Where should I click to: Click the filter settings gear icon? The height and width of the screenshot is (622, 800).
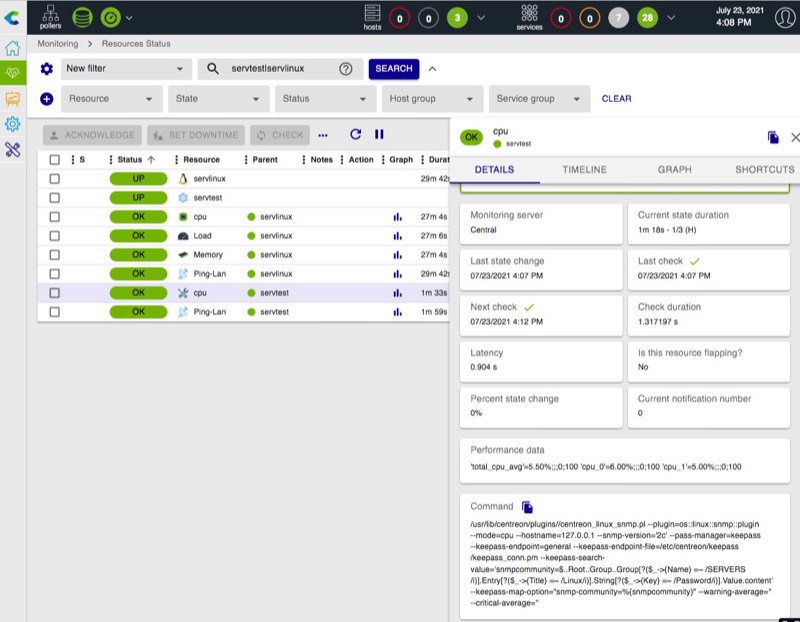pos(46,69)
